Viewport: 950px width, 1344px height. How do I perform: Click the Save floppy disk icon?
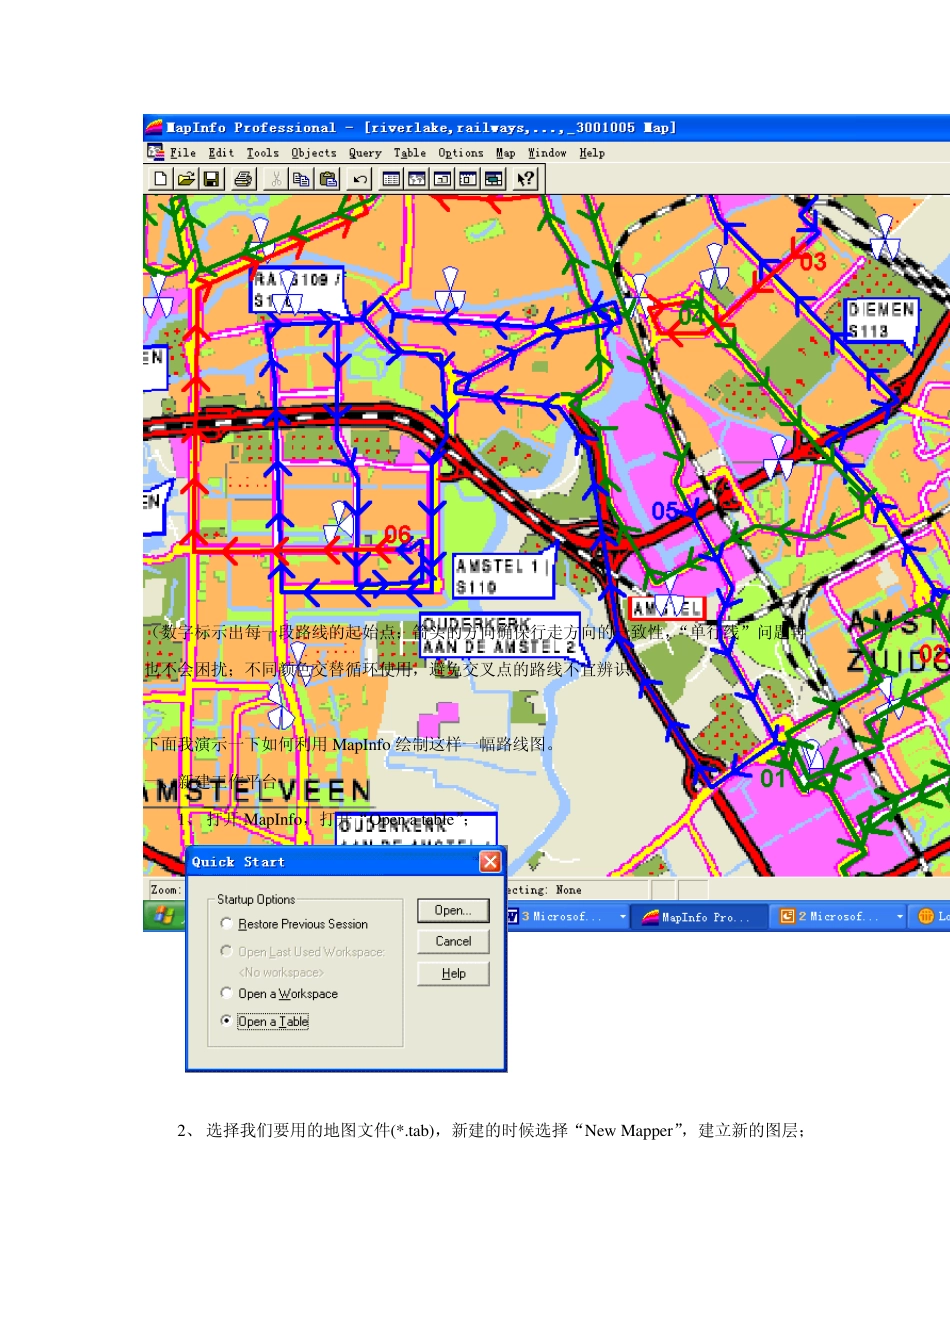(211, 179)
